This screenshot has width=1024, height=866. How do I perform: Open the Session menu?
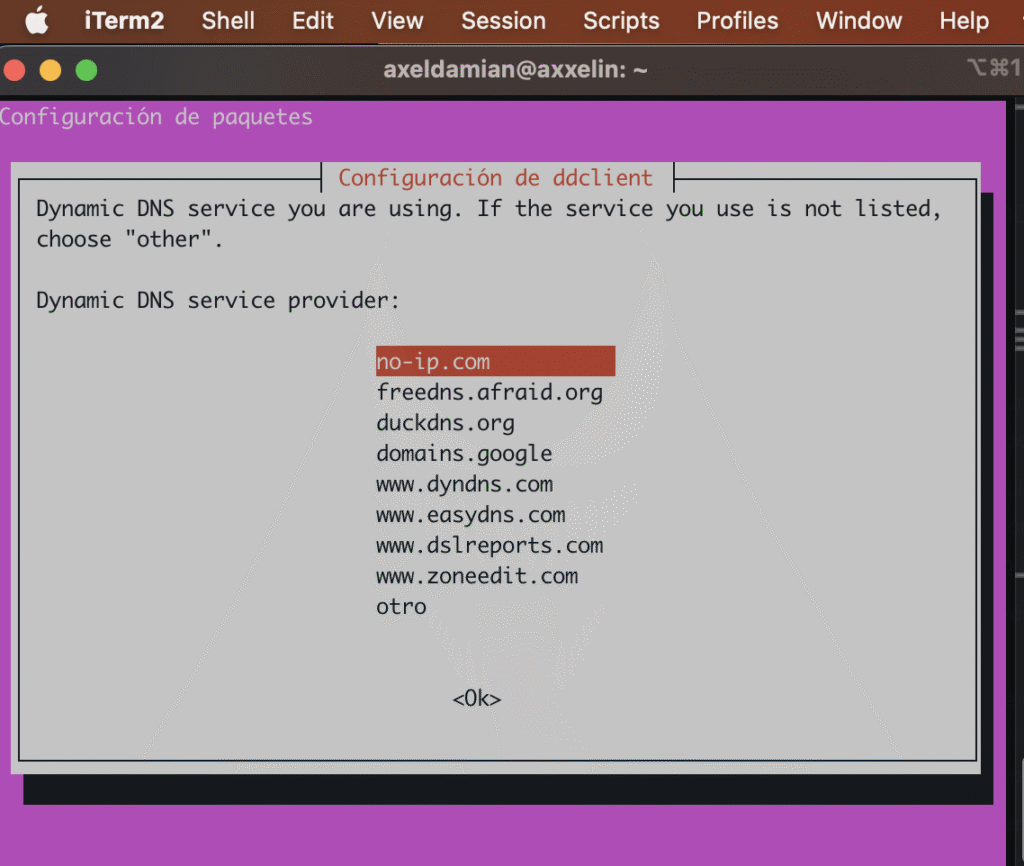tap(504, 21)
